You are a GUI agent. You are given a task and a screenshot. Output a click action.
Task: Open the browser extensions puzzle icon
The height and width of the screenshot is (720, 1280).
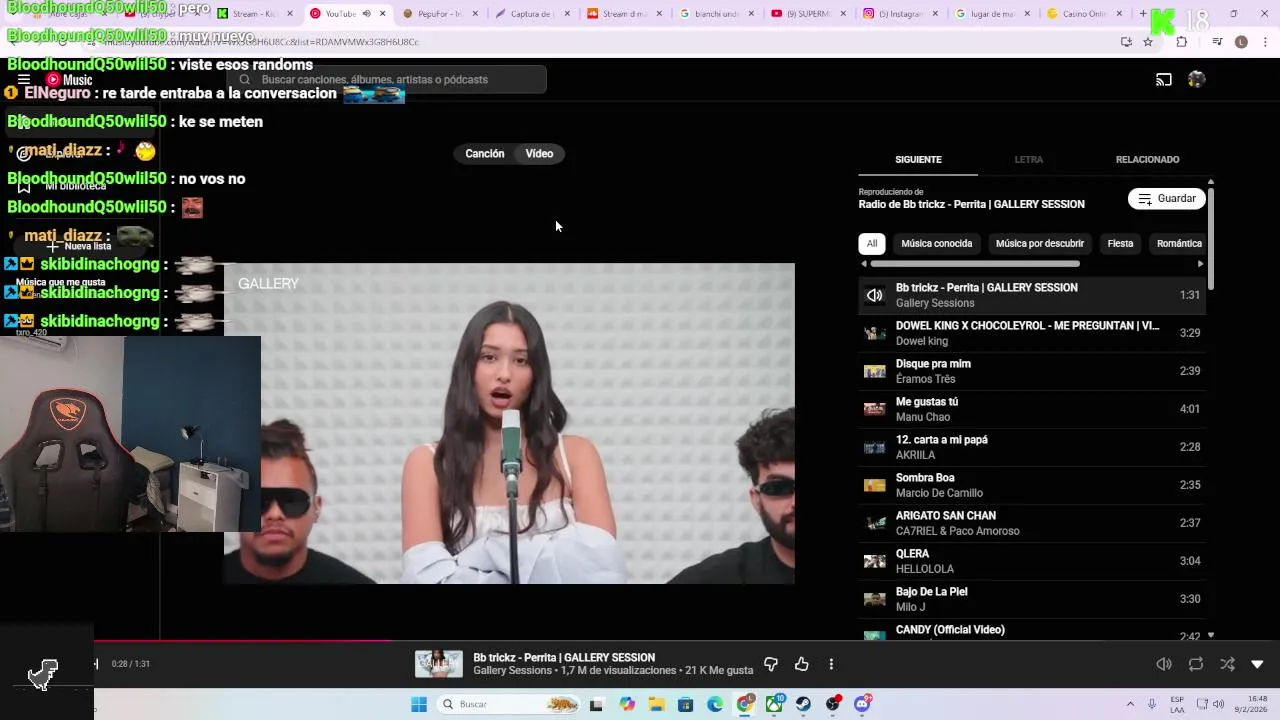tap(1181, 42)
